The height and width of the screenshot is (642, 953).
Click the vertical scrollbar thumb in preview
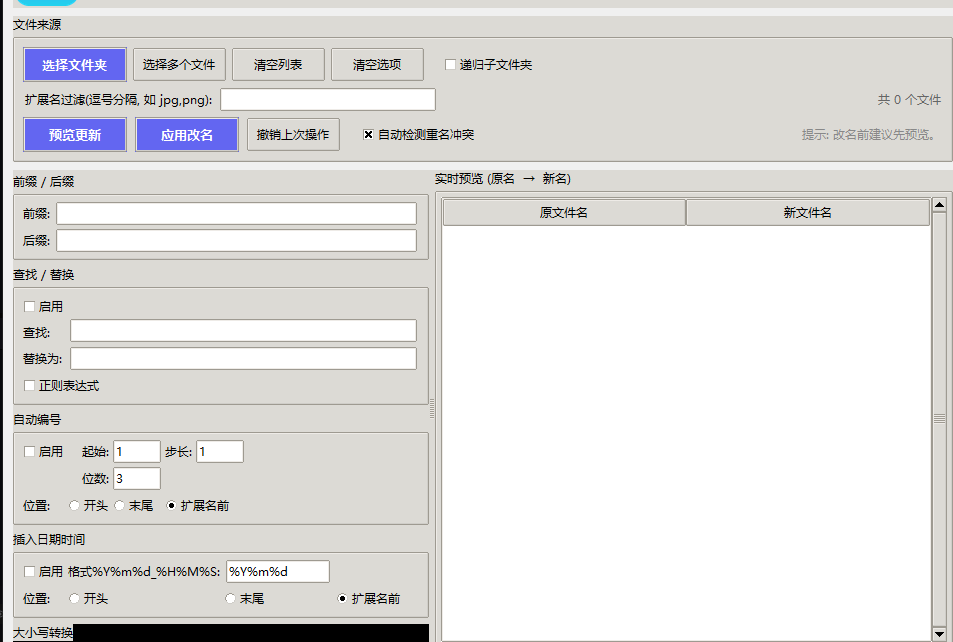coord(940,419)
